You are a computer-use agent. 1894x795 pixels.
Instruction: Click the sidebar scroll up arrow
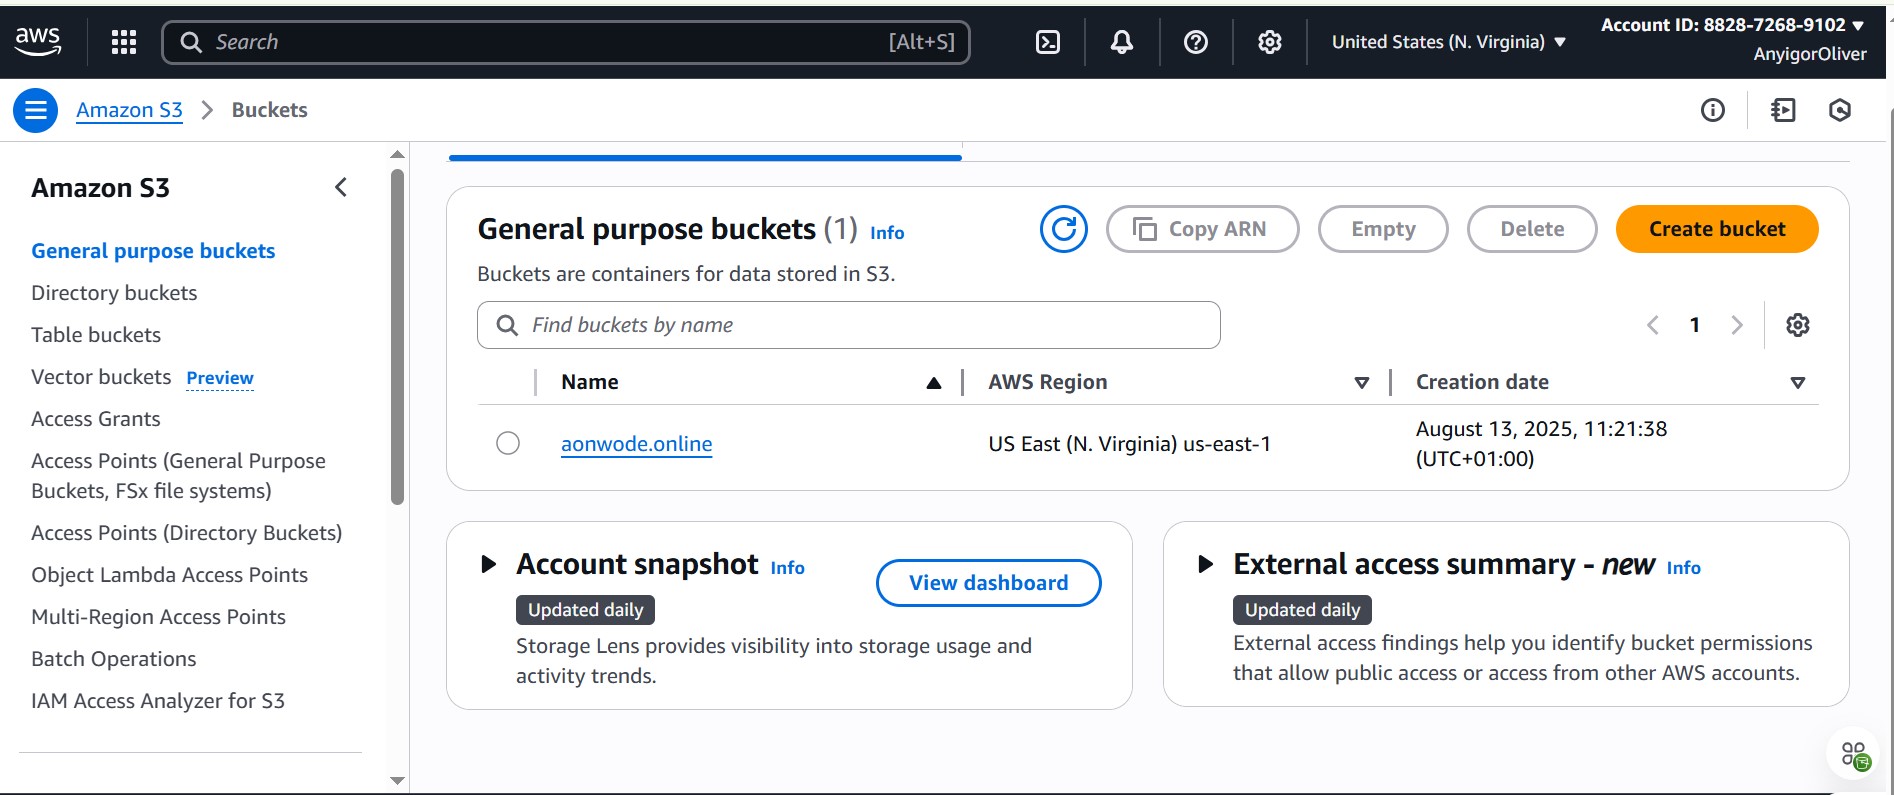click(x=397, y=154)
